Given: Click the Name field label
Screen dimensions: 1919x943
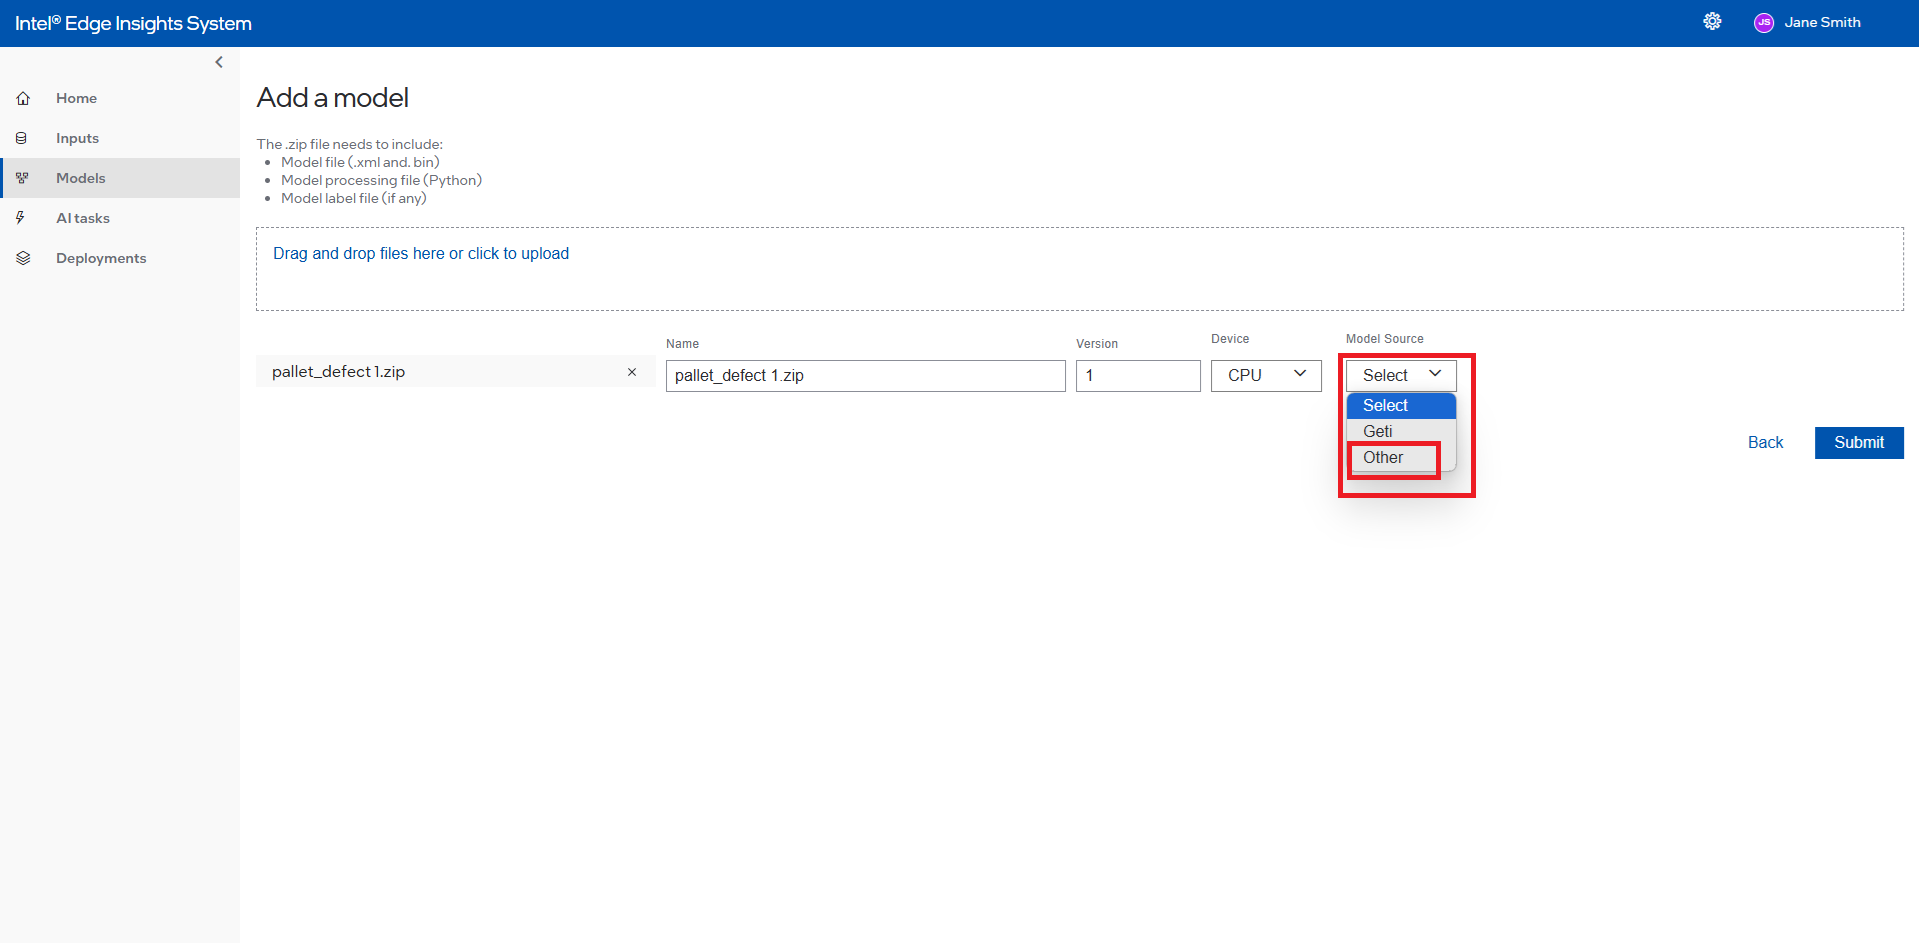Looking at the screenshot, I should (x=682, y=344).
